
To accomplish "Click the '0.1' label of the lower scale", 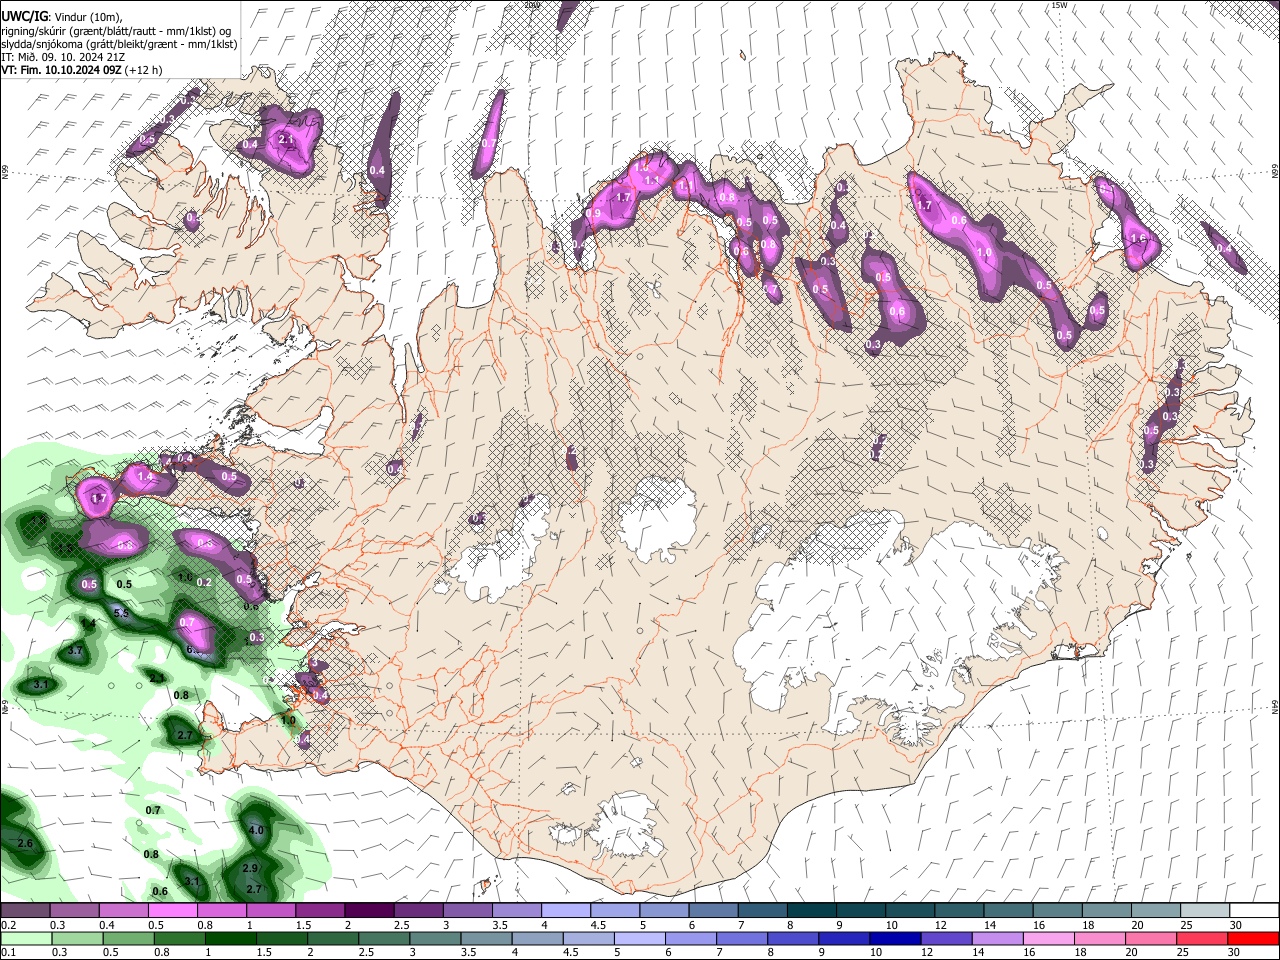I will (x=9, y=951).
